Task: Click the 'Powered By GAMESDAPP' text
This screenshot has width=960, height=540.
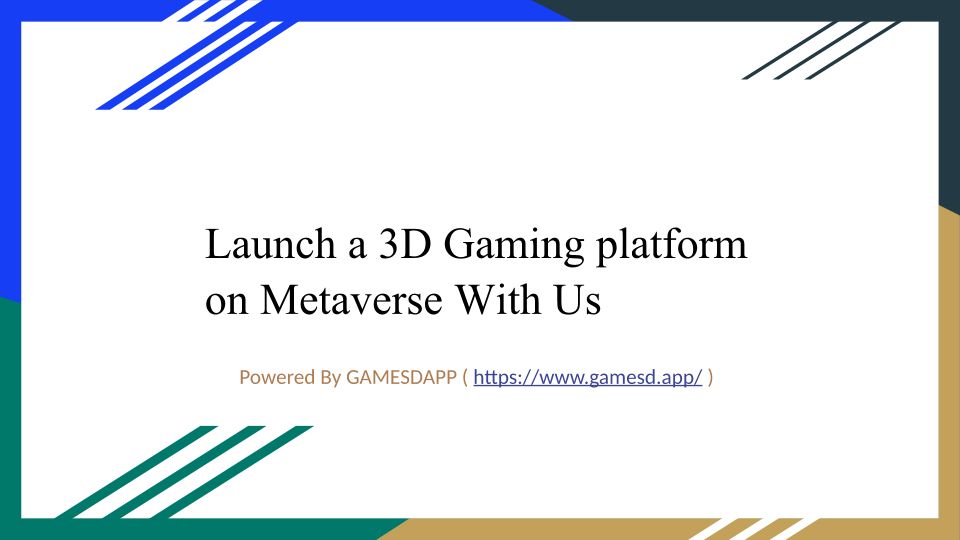Action: [348, 378]
